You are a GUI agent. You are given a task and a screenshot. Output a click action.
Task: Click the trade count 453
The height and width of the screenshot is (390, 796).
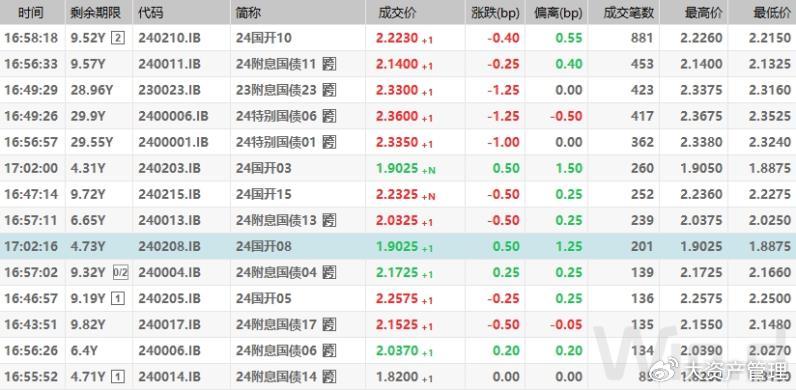point(643,64)
